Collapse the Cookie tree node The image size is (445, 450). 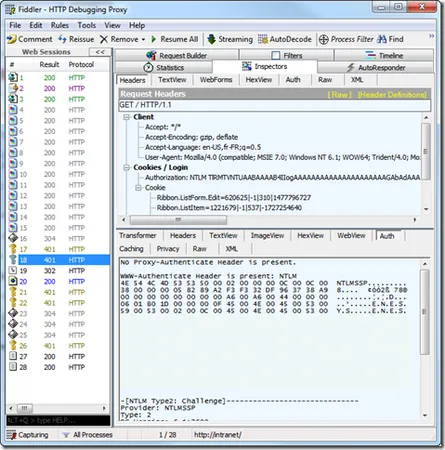[138, 188]
